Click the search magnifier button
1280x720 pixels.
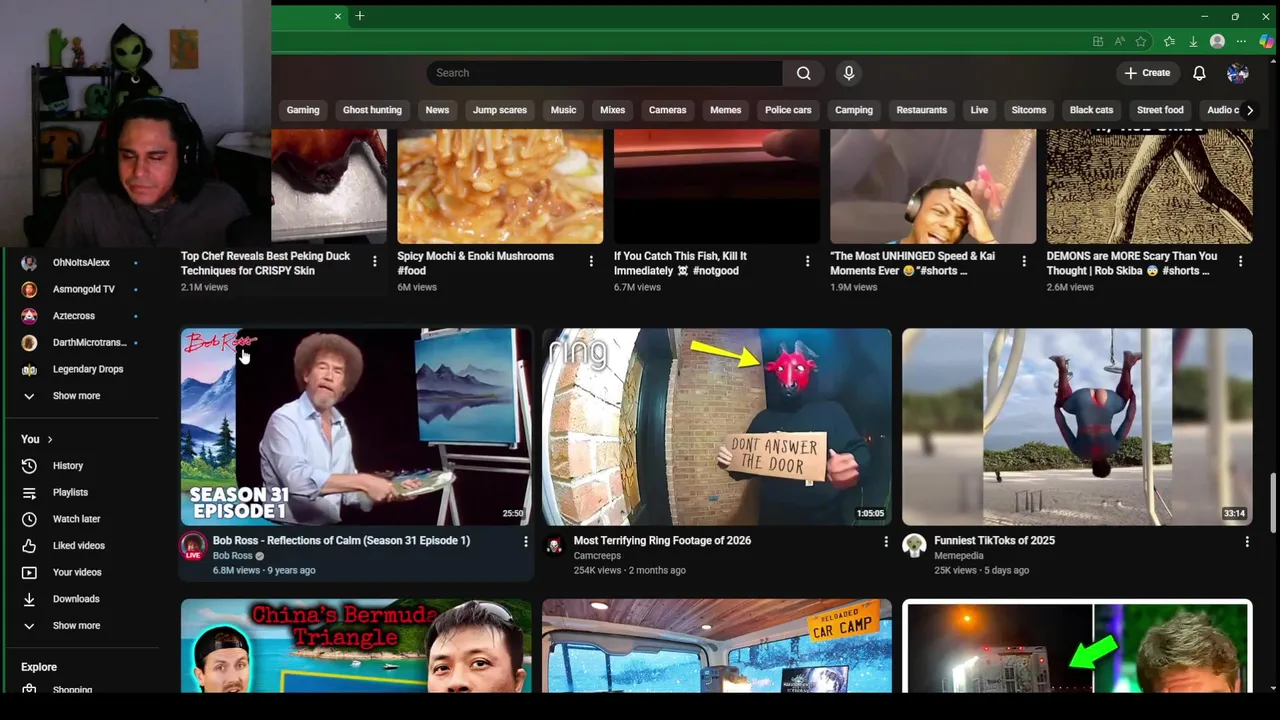click(803, 73)
